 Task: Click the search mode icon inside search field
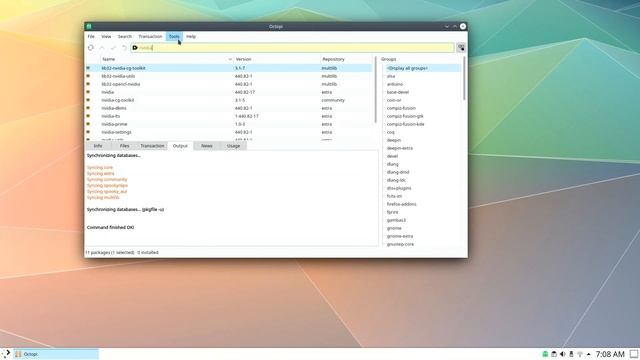pos(135,48)
